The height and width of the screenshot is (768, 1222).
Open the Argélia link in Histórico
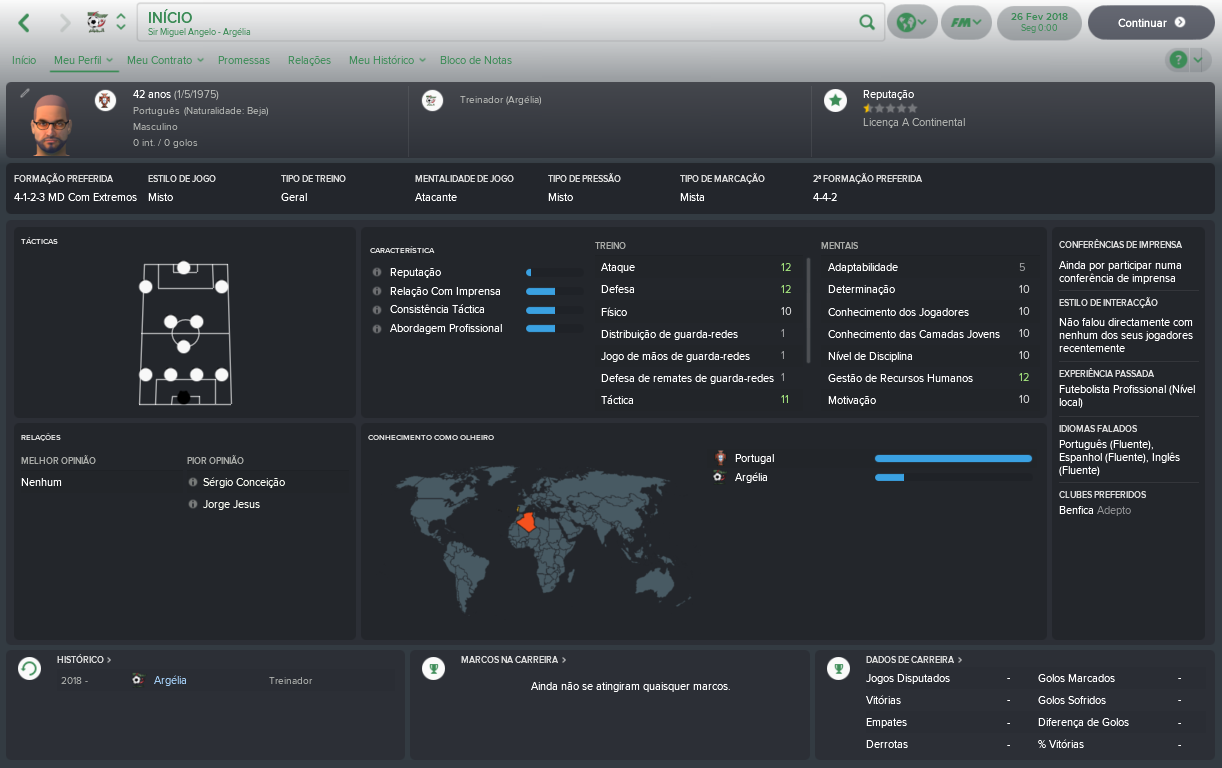click(x=170, y=680)
